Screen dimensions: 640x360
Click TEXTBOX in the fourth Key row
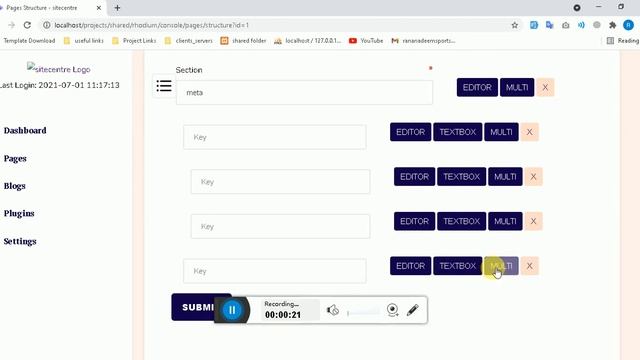tap(458, 266)
